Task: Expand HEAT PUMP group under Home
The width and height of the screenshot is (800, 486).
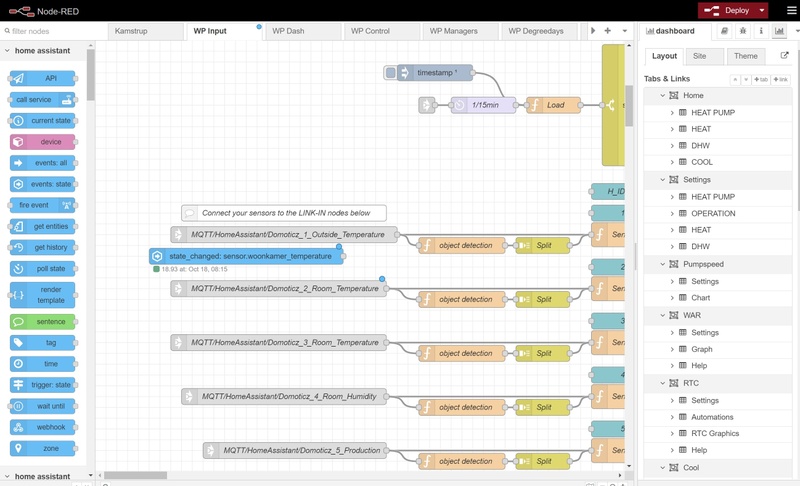Action: (672, 113)
